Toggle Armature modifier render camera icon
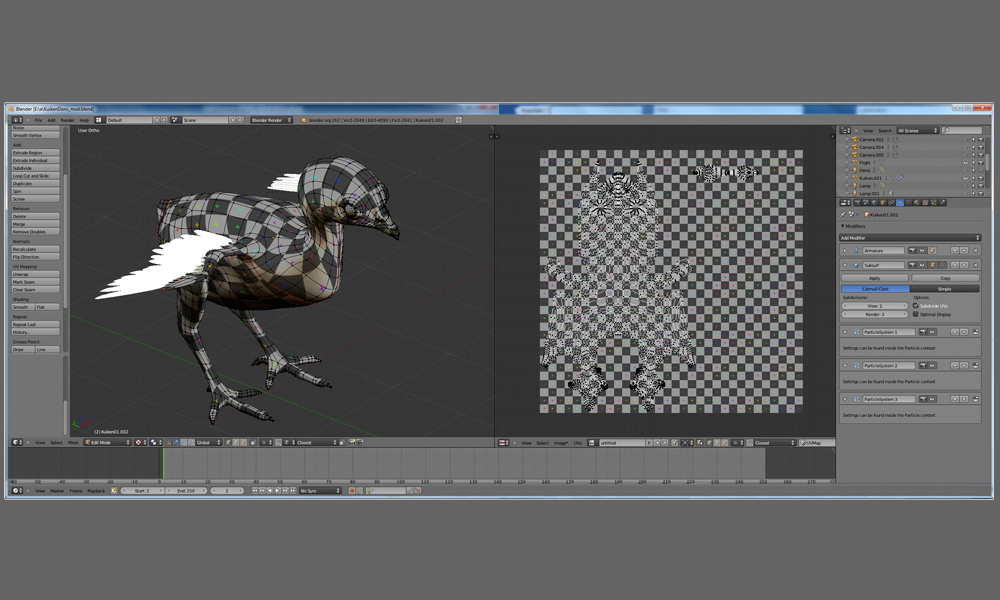 (x=911, y=250)
